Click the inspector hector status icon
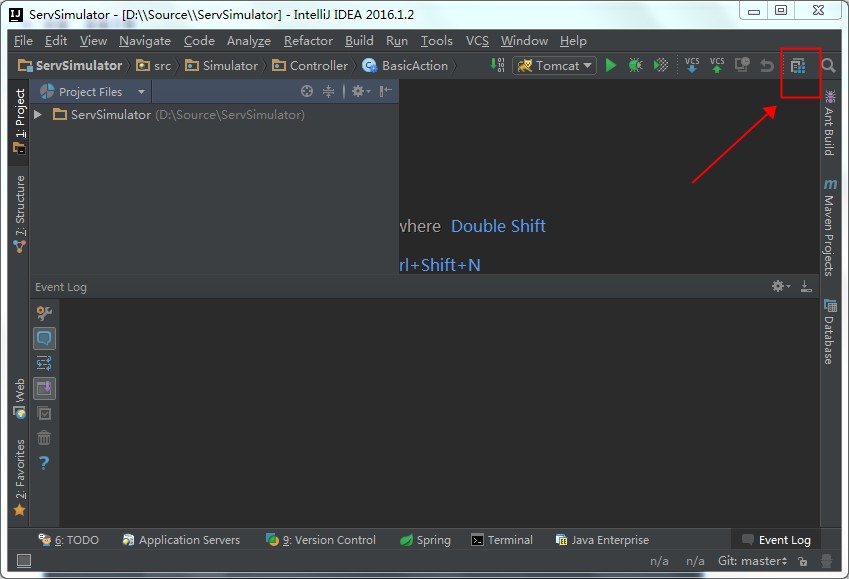Image resolution: width=849 pixels, height=579 pixels. pos(826,561)
